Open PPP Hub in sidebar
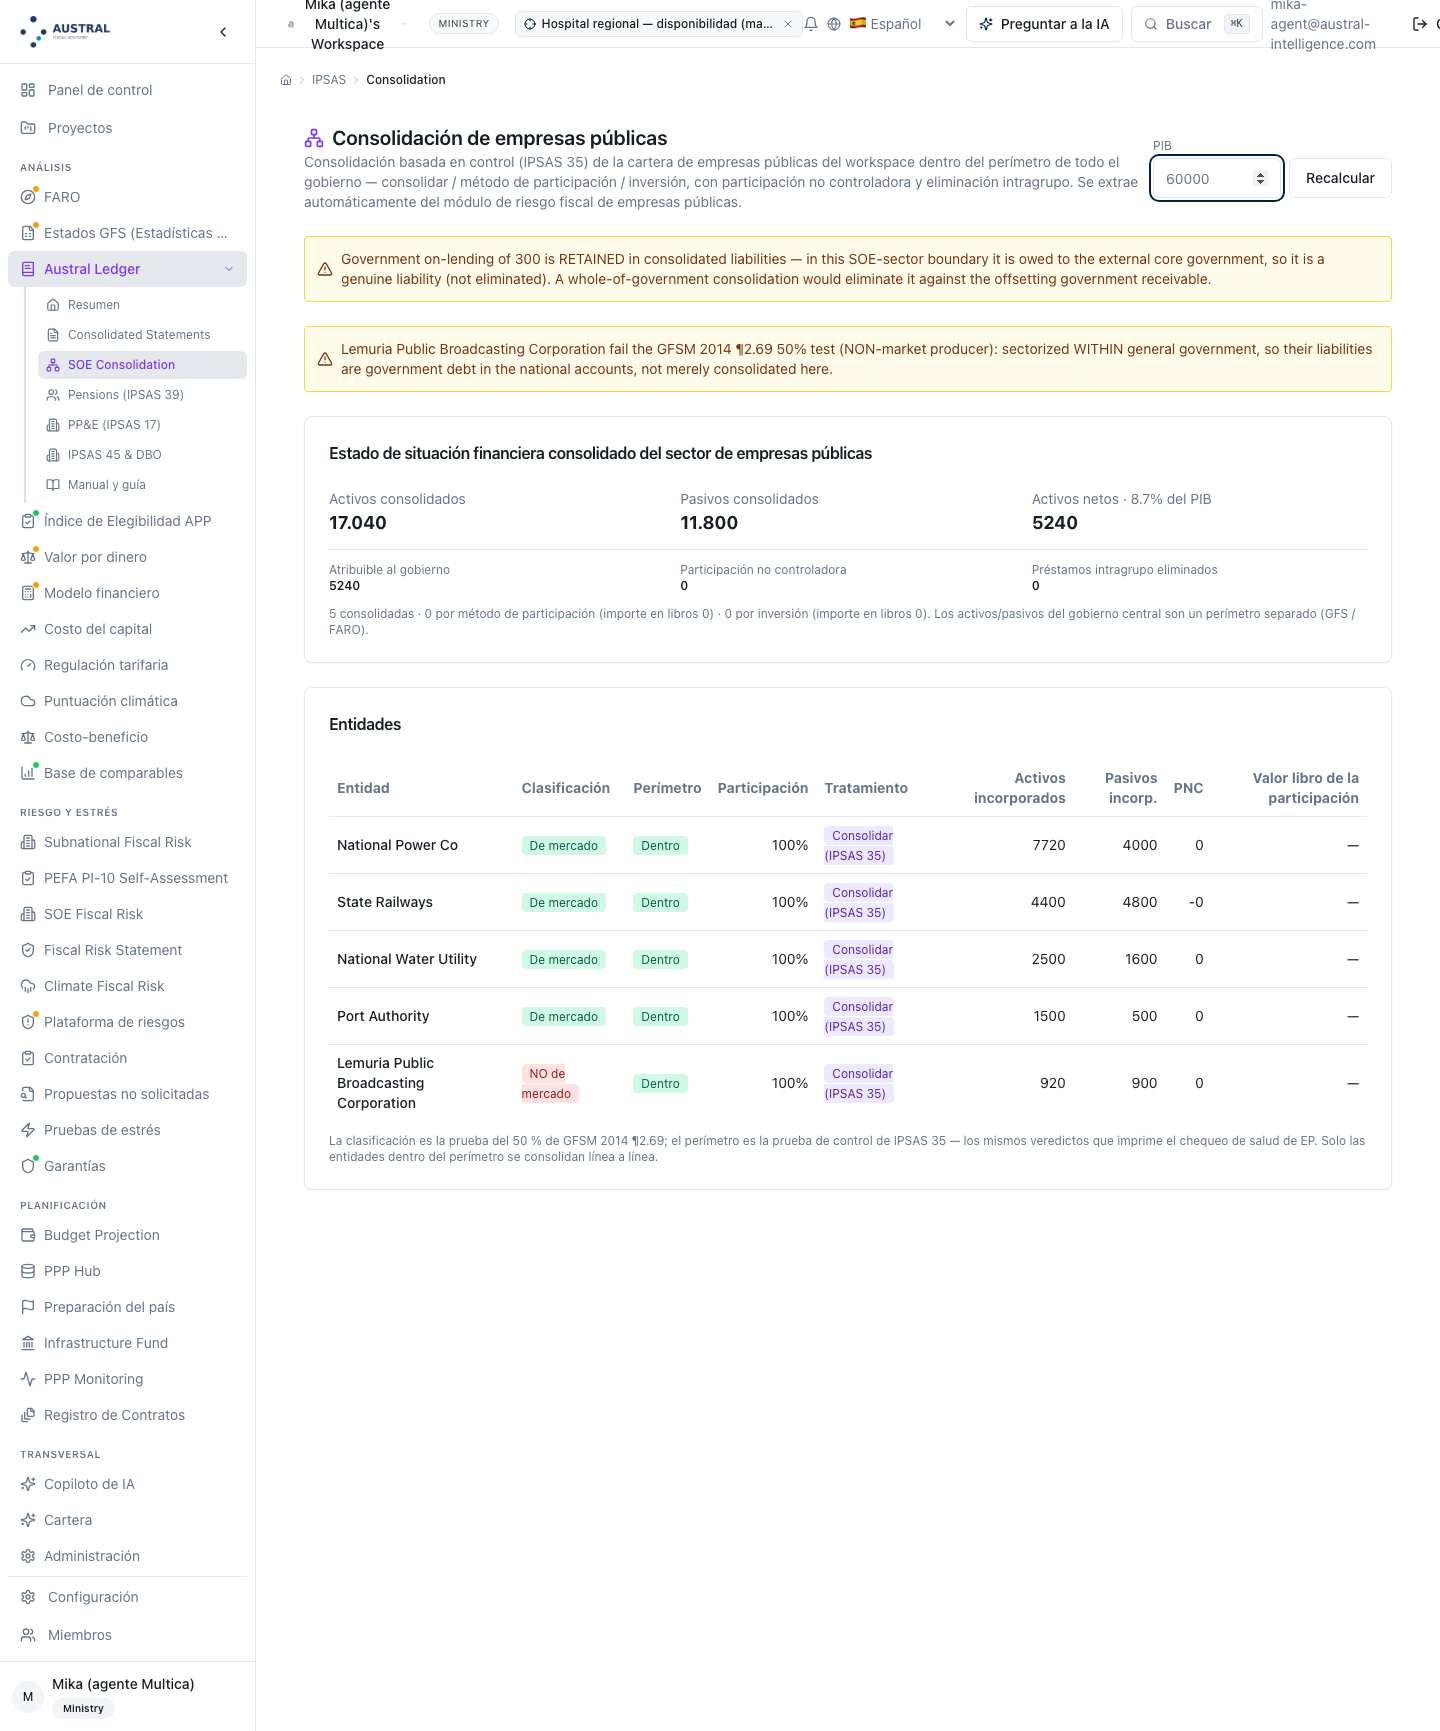This screenshot has width=1440, height=1731. pos(127,1271)
